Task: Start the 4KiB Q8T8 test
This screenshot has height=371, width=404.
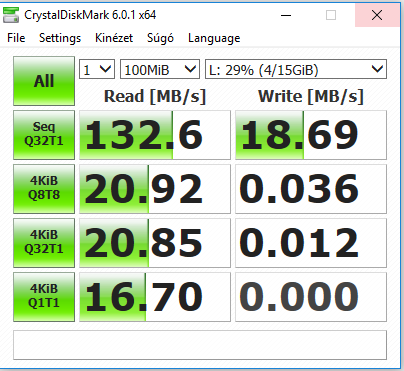Action: pyautogui.click(x=44, y=189)
